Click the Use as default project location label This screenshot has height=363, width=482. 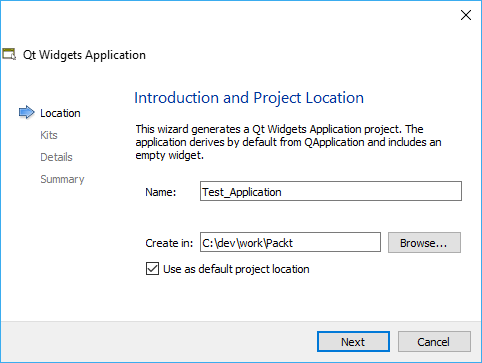click(x=236, y=269)
